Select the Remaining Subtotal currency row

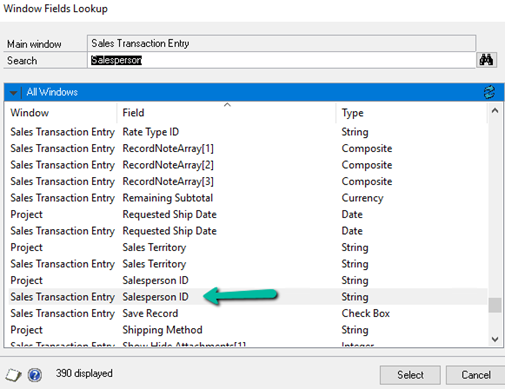coord(248,198)
